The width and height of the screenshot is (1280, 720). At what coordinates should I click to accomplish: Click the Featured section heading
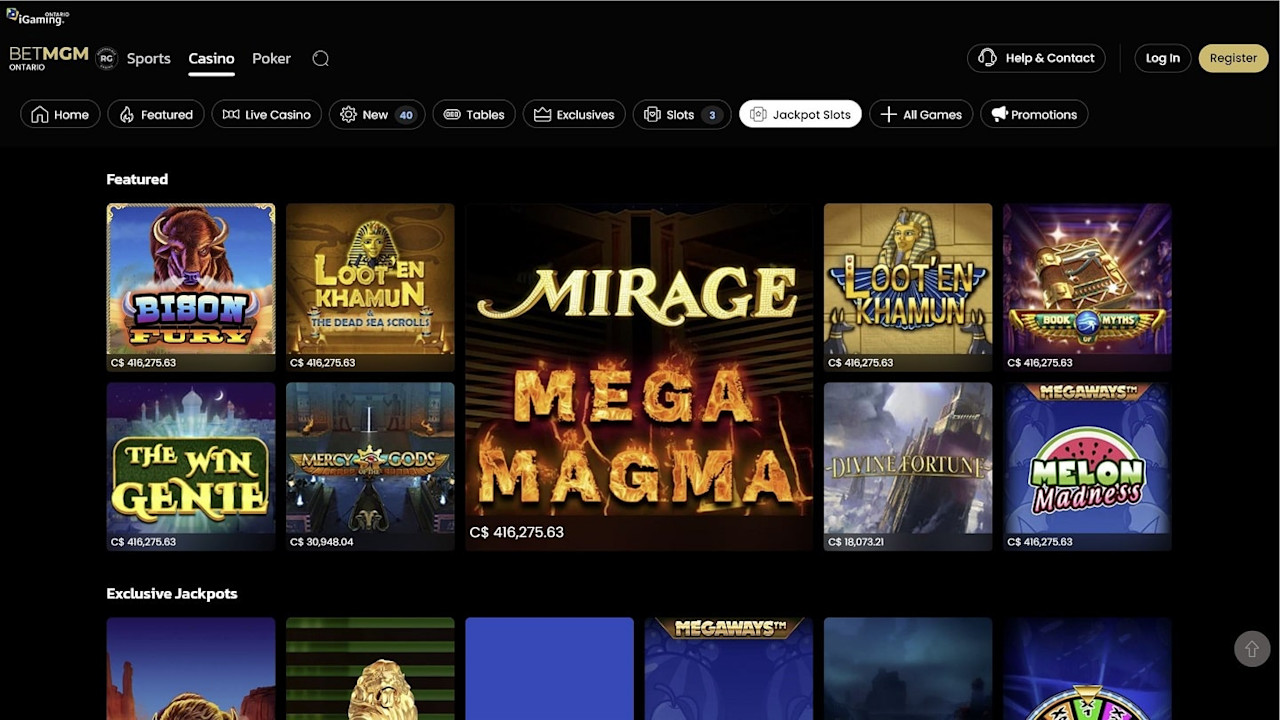(137, 179)
